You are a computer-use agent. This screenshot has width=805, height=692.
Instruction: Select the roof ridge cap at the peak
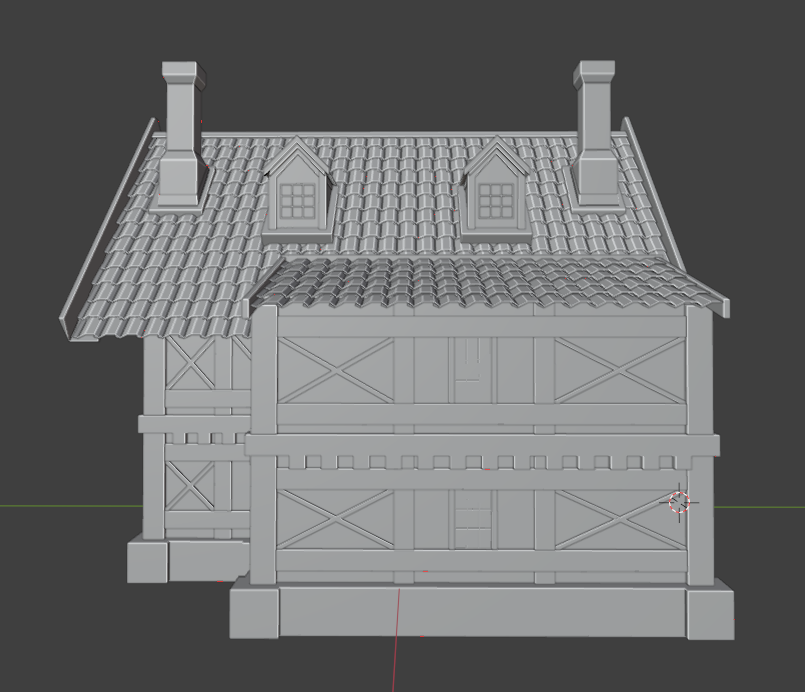click(400, 133)
